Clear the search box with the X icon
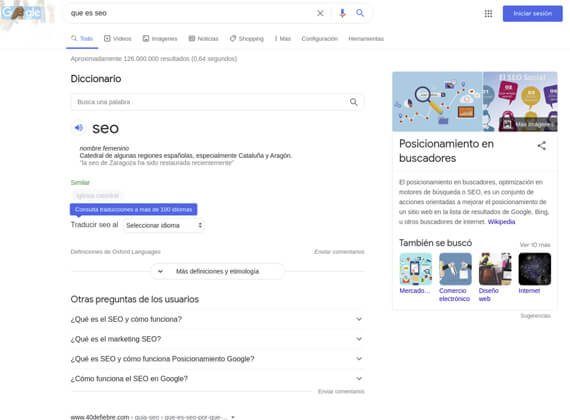This screenshot has width=570, height=420. (x=320, y=13)
